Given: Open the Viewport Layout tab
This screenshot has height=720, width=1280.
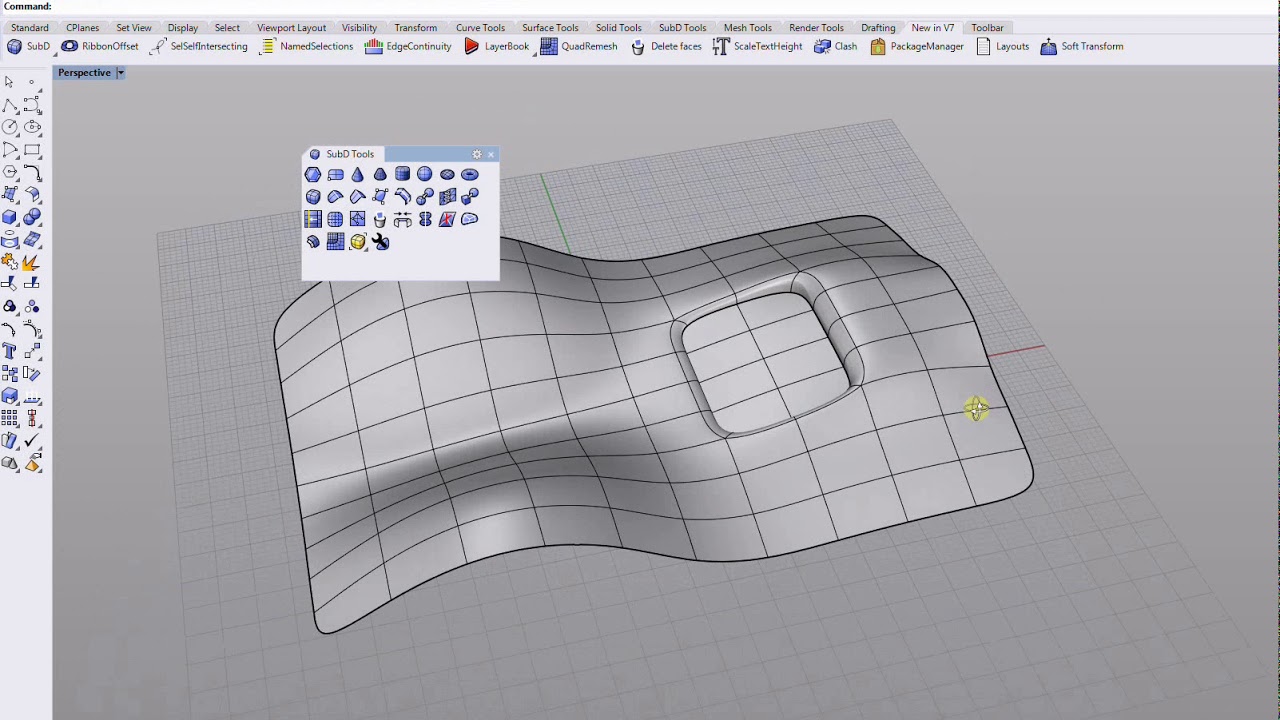Looking at the screenshot, I should click(x=292, y=28).
